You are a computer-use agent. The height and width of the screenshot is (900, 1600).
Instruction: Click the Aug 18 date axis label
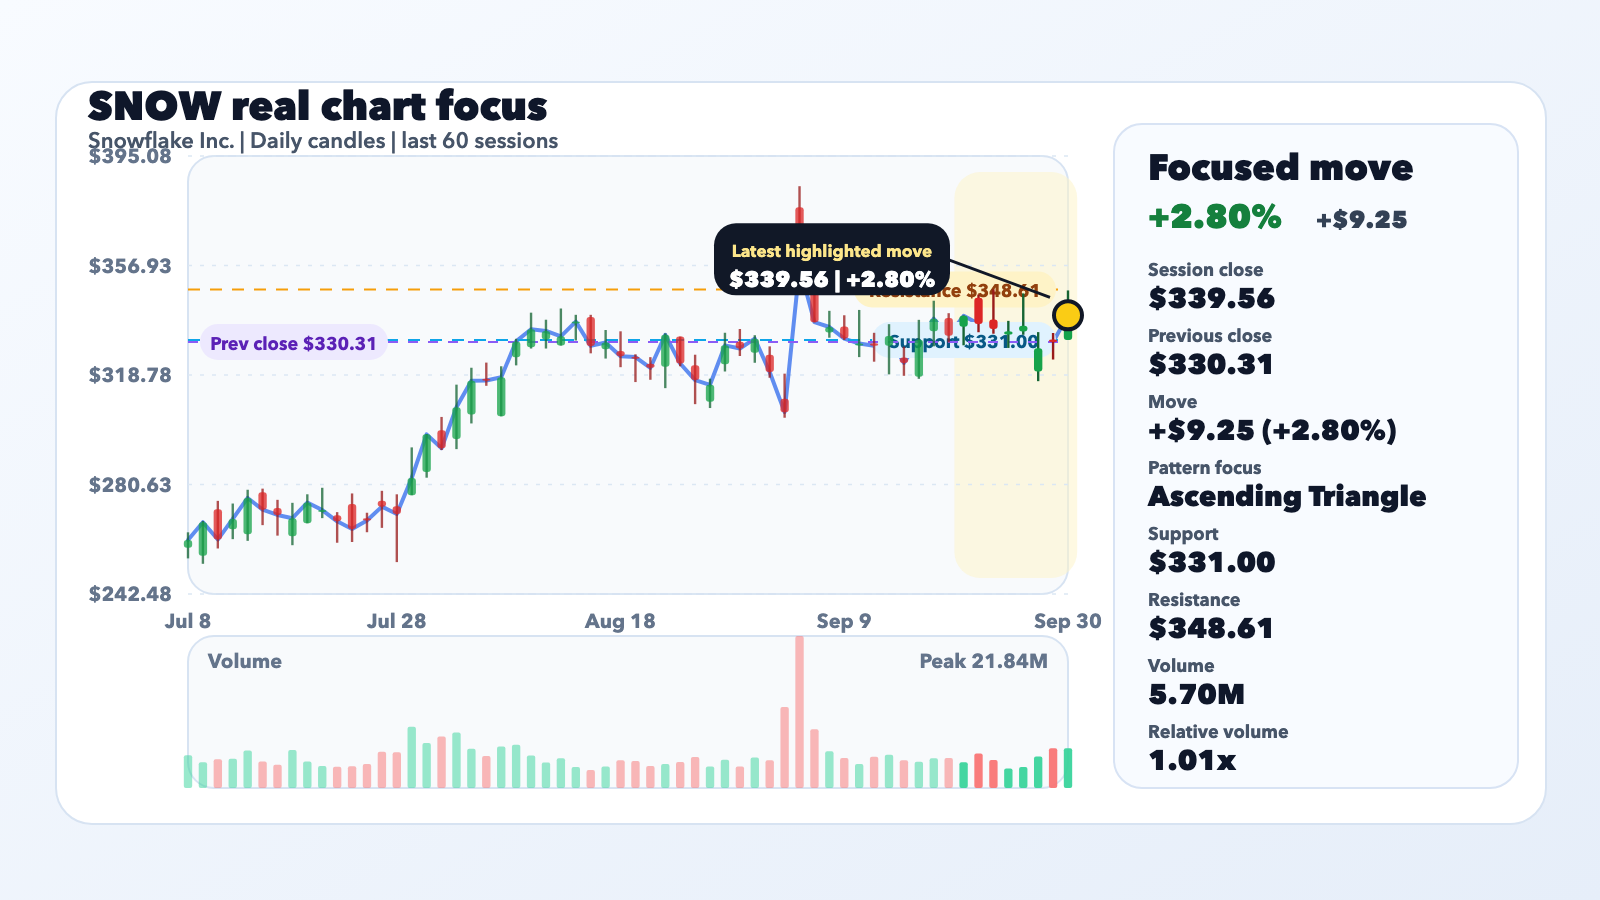pos(620,621)
